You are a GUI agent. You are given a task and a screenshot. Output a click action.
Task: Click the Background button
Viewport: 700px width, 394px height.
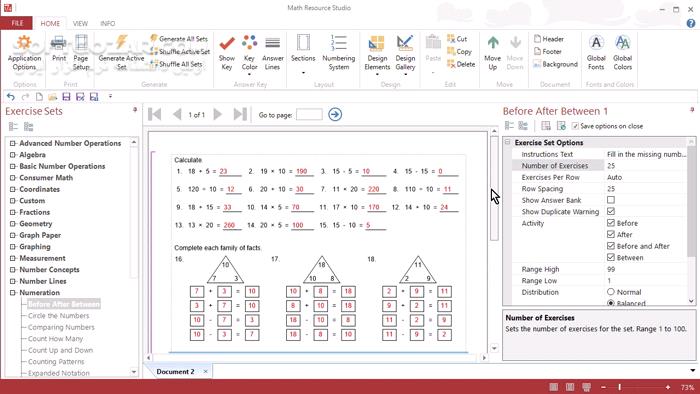click(x=555, y=64)
